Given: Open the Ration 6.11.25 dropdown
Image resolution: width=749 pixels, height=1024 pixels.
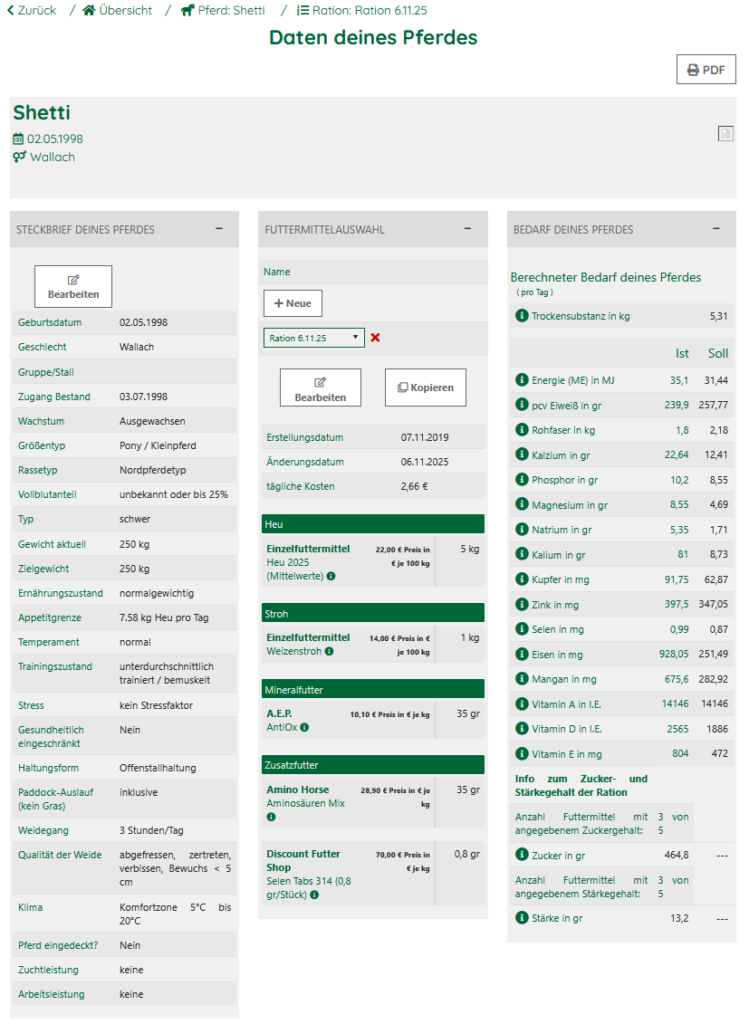Looking at the screenshot, I should pos(314,338).
